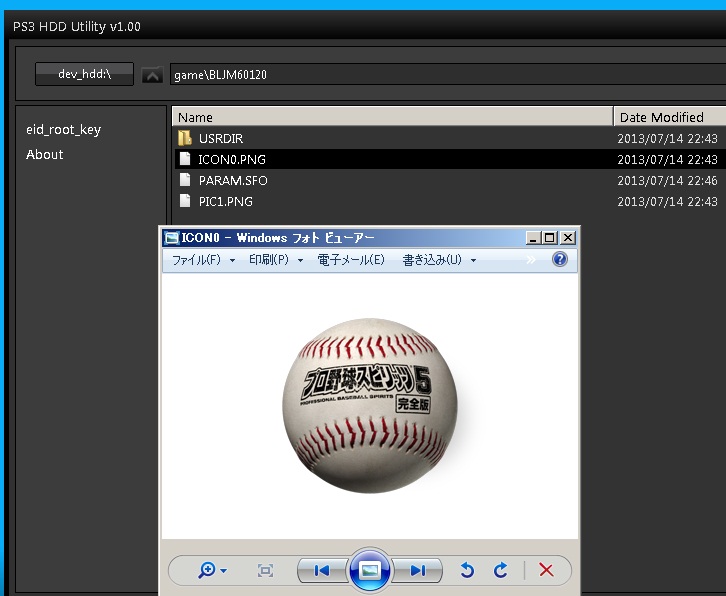Select the PIC1.PNG file row

pyautogui.click(x=449, y=201)
